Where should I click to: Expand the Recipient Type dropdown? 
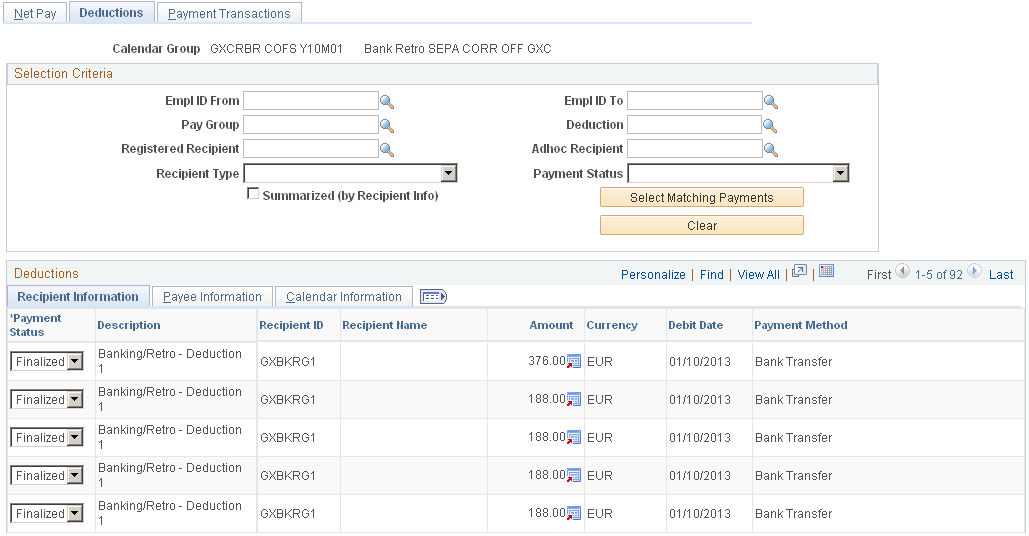coord(449,173)
